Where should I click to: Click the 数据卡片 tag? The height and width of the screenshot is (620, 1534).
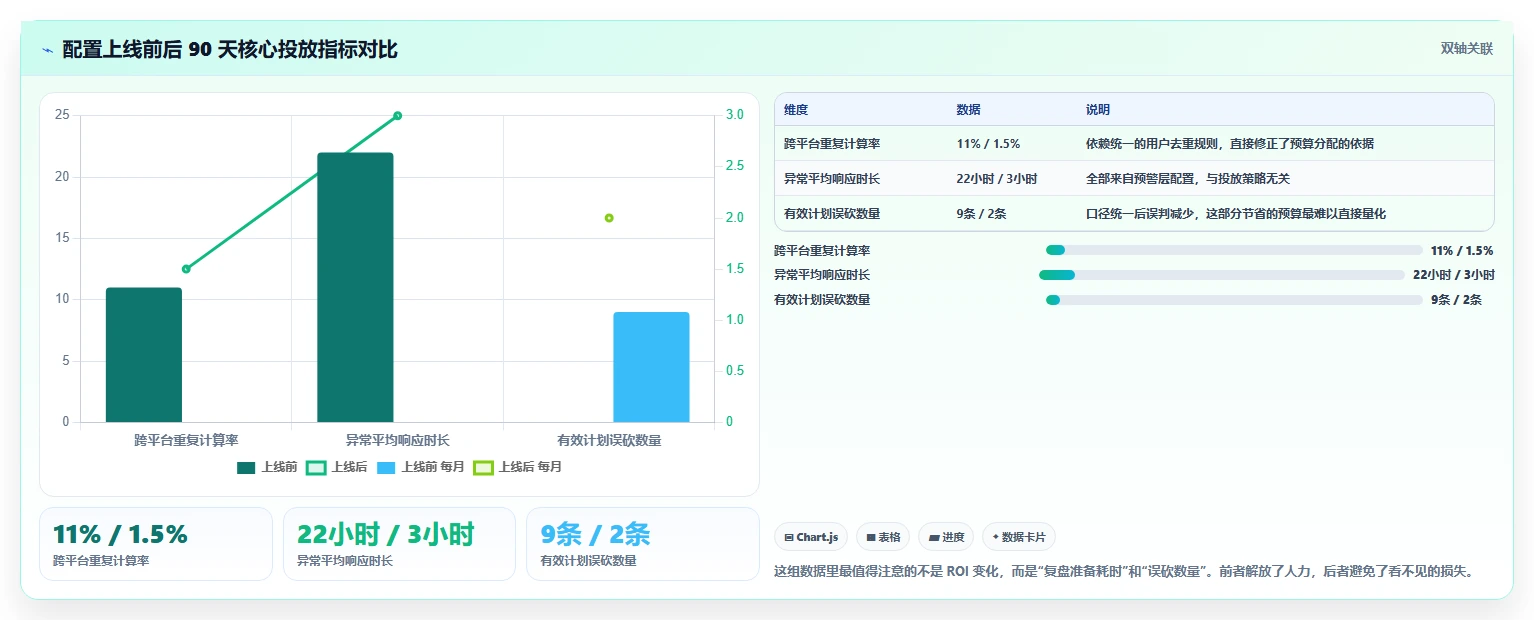click(1019, 537)
